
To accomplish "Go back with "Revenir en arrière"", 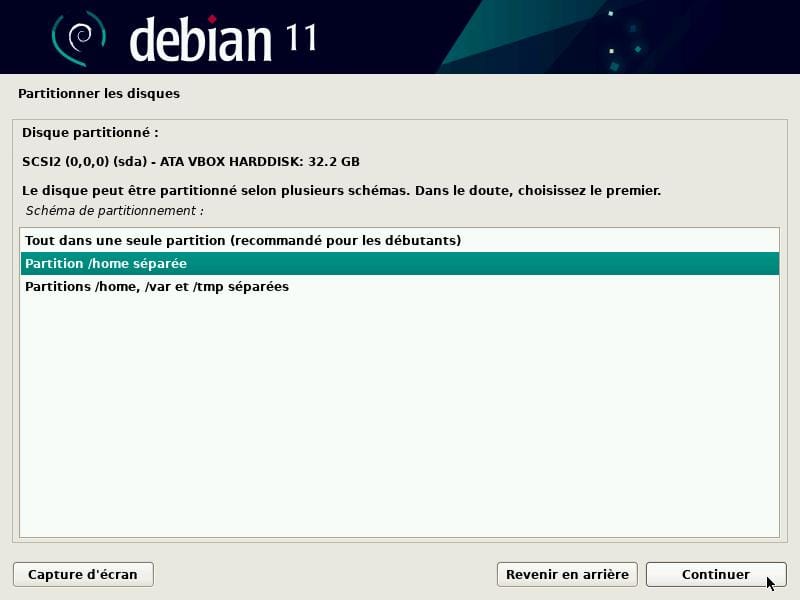I will (x=567, y=574).
